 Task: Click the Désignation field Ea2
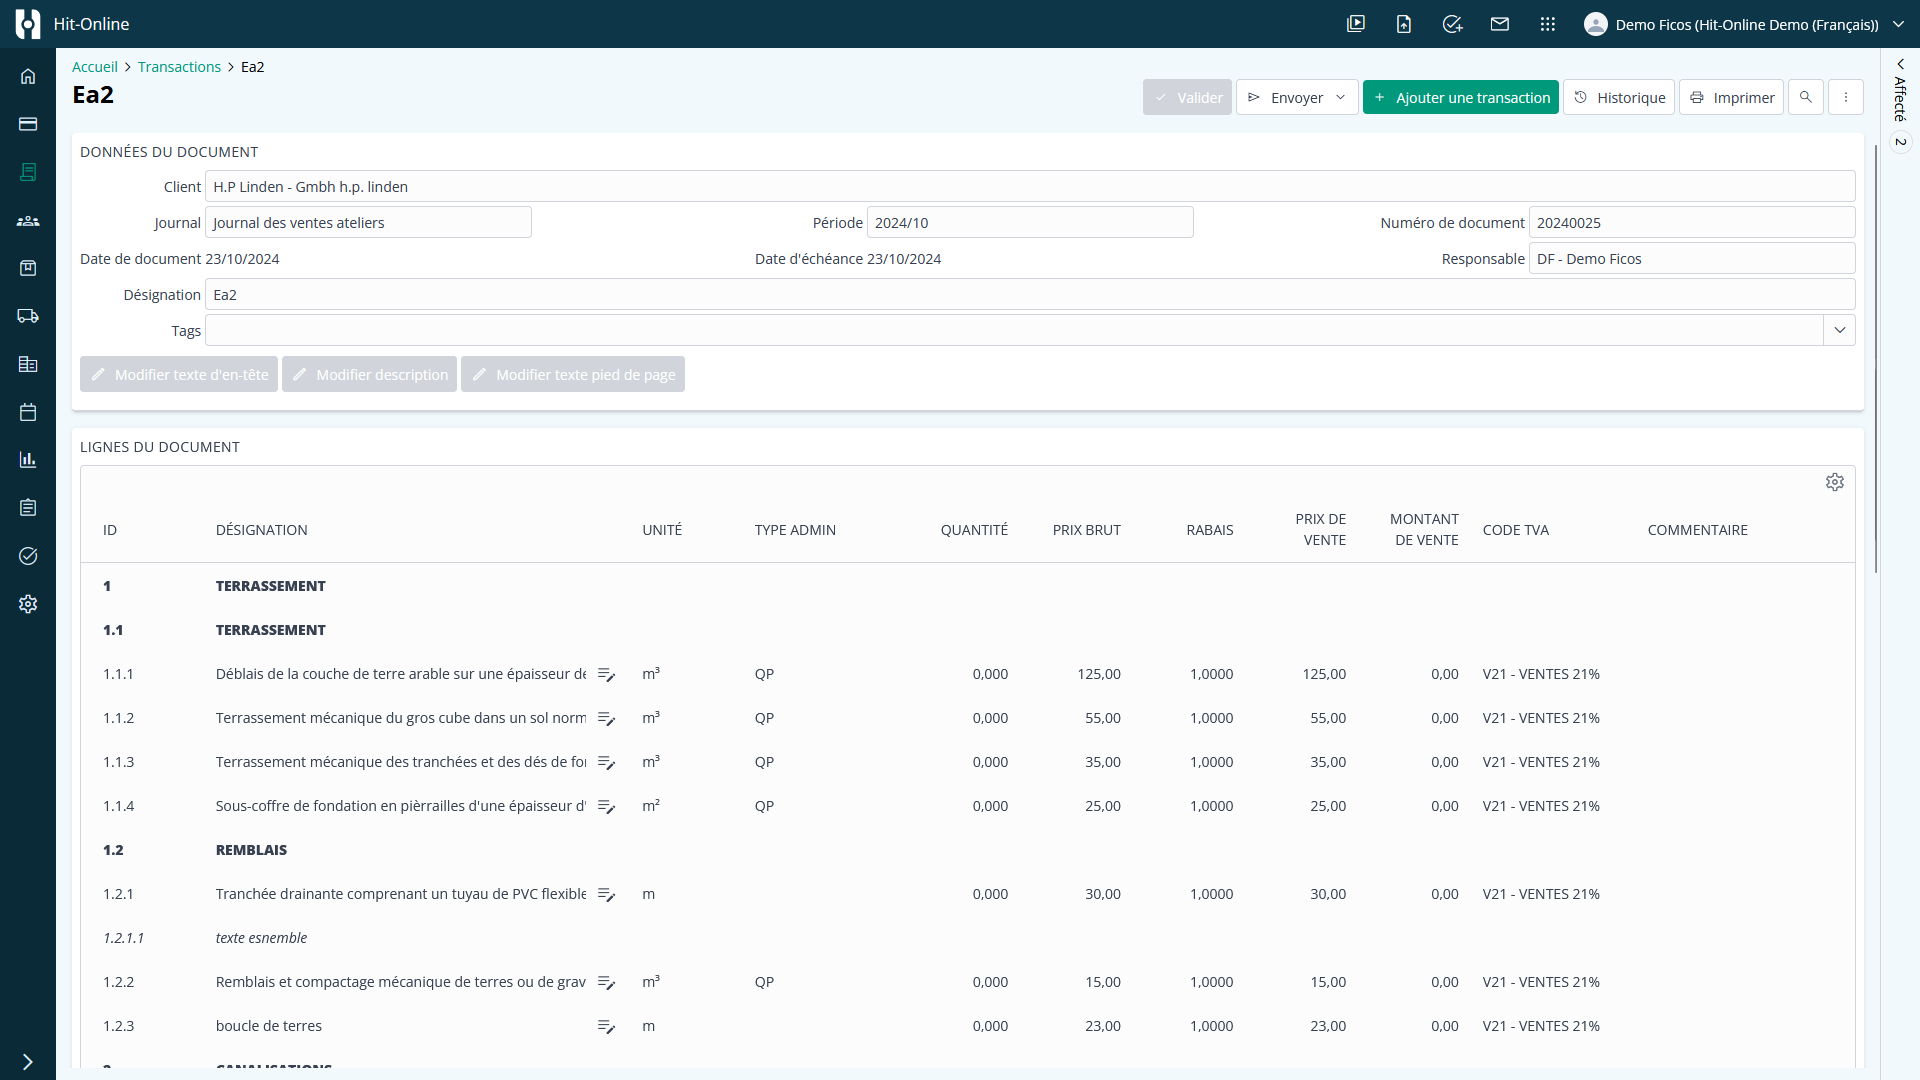[1030, 294]
